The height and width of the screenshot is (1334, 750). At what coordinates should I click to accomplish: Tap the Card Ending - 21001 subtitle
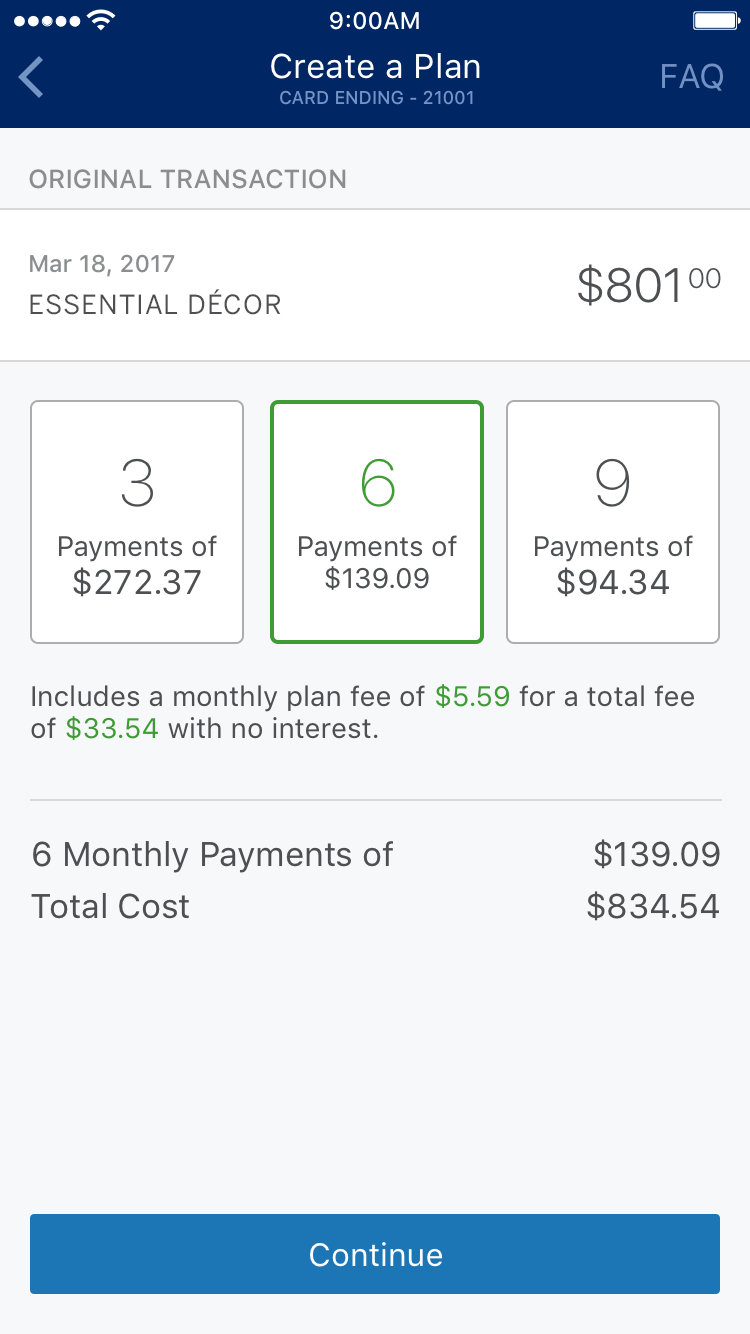click(x=376, y=98)
